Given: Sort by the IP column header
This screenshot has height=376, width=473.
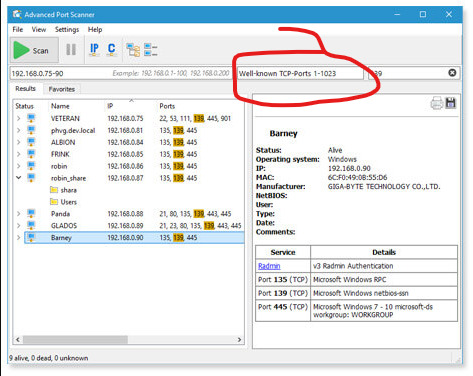Looking at the screenshot, I should (110, 106).
